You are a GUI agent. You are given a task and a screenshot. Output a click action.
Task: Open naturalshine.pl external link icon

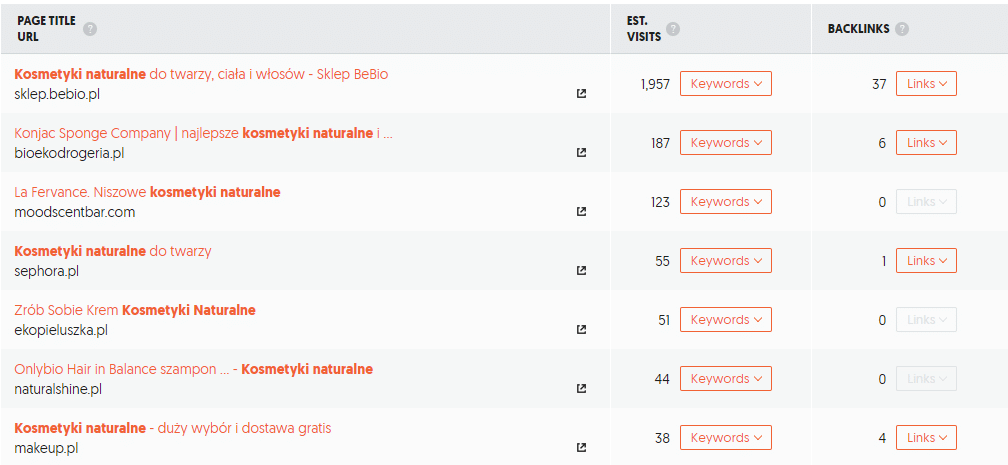(x=581, y=388)
